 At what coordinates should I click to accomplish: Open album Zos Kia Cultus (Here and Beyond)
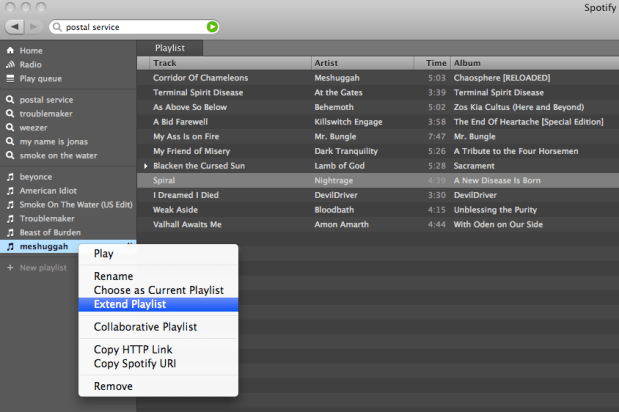[519, 107]
